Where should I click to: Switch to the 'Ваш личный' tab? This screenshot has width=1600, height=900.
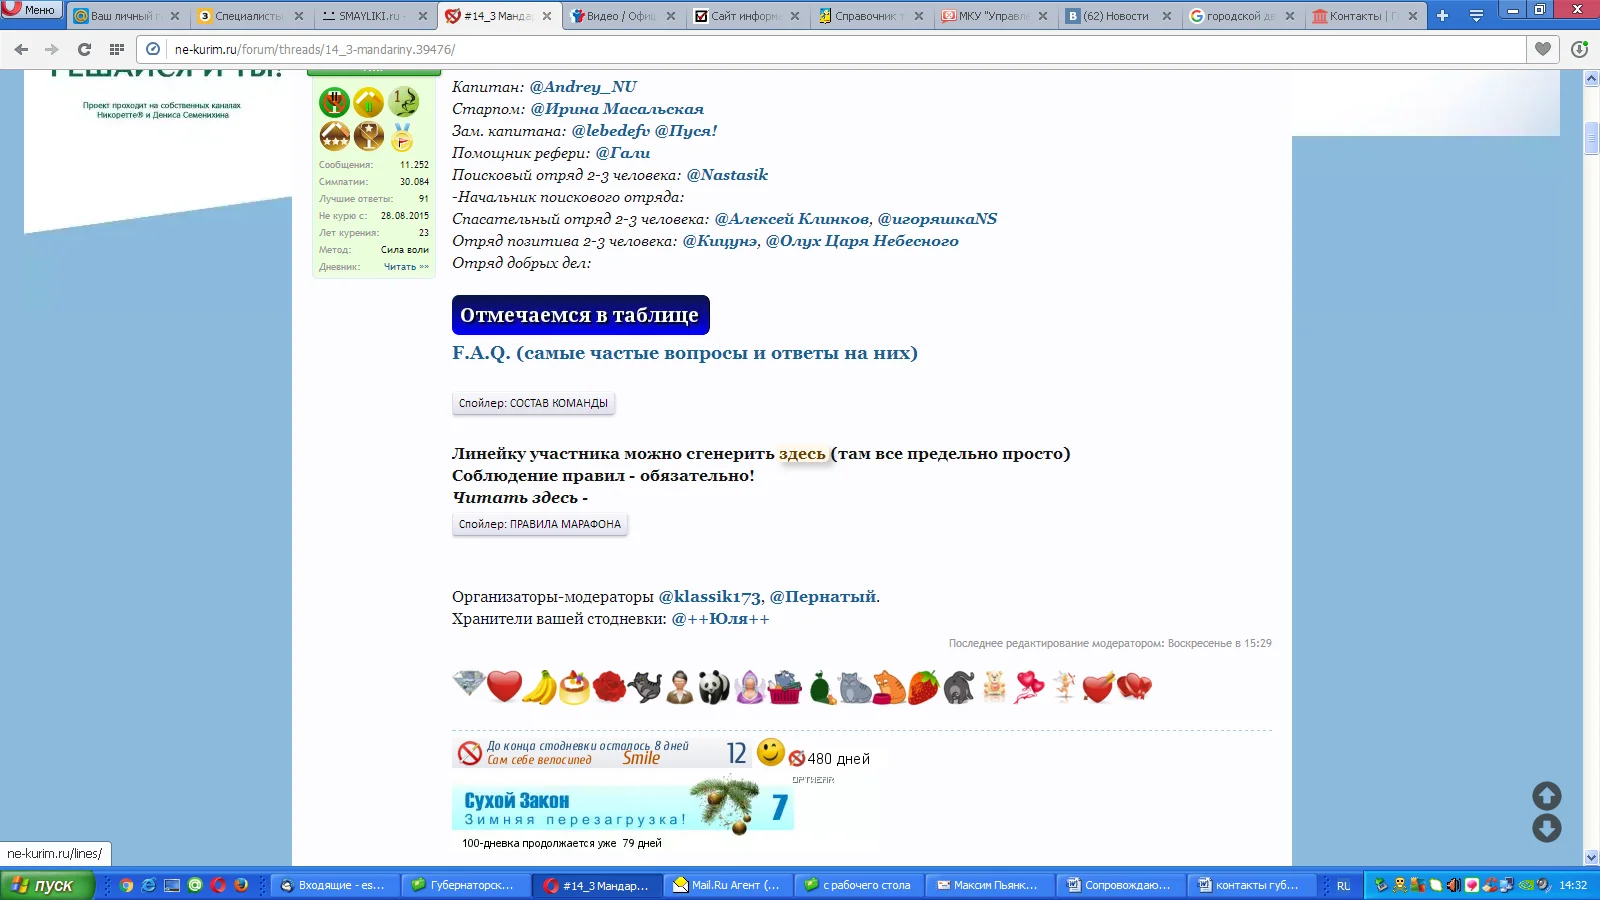pos(127,16)
